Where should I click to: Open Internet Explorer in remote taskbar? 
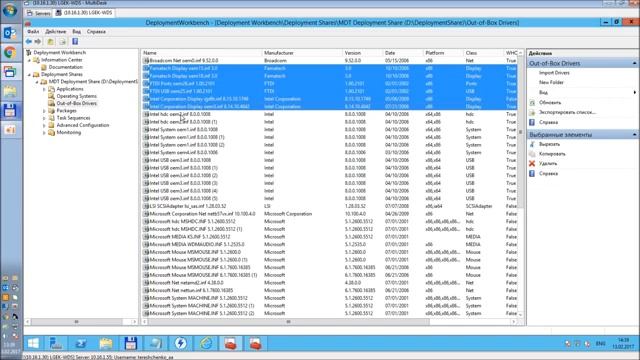[206, 343]
